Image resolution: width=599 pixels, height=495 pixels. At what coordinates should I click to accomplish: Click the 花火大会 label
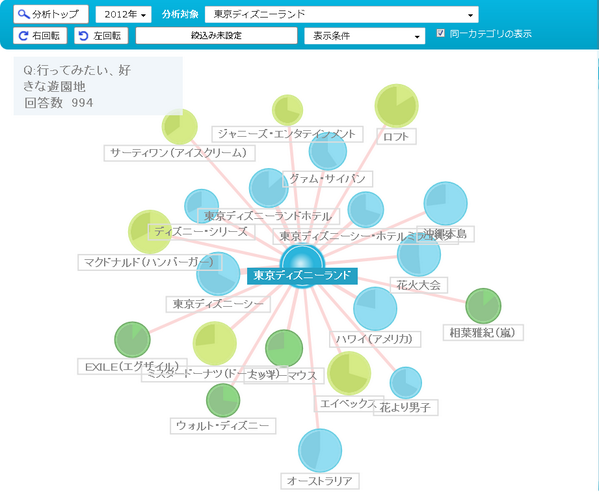click(x=419, y=285)
